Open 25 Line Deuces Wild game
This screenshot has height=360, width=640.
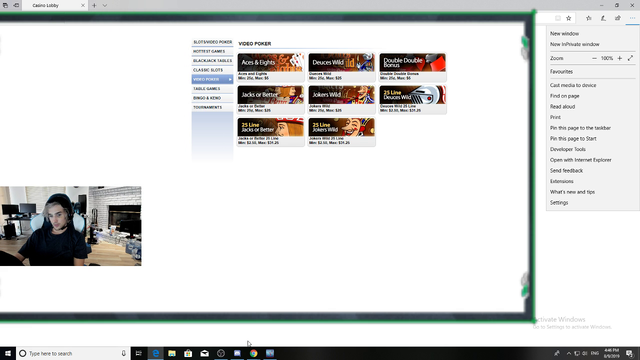[412, 99]
